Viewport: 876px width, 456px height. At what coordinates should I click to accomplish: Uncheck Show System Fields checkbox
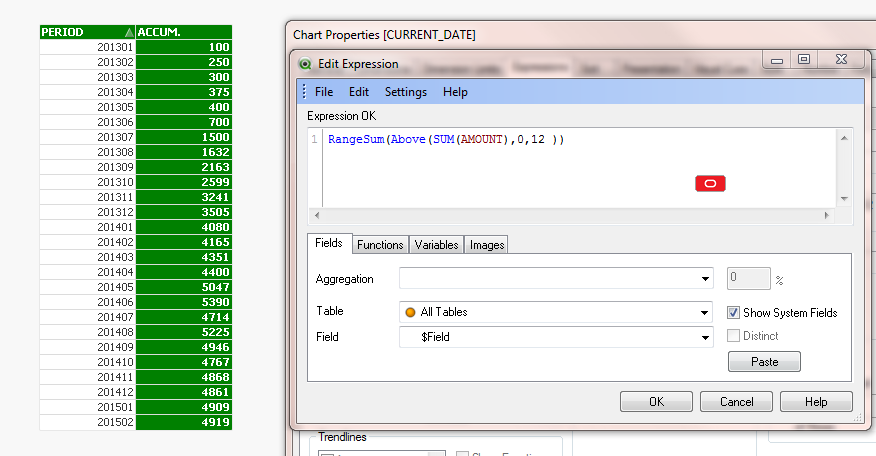(734, 313)
